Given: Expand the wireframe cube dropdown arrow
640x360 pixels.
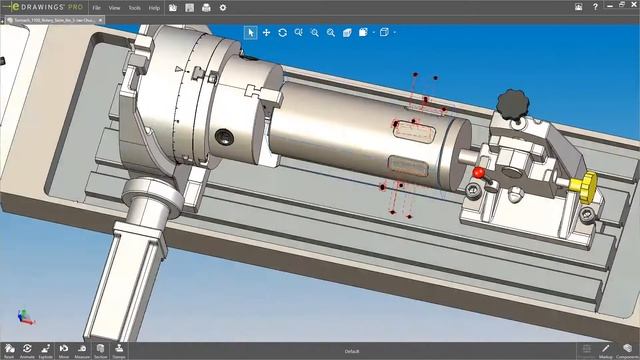Looking at the screenshot, I should [x=395, y=33].
